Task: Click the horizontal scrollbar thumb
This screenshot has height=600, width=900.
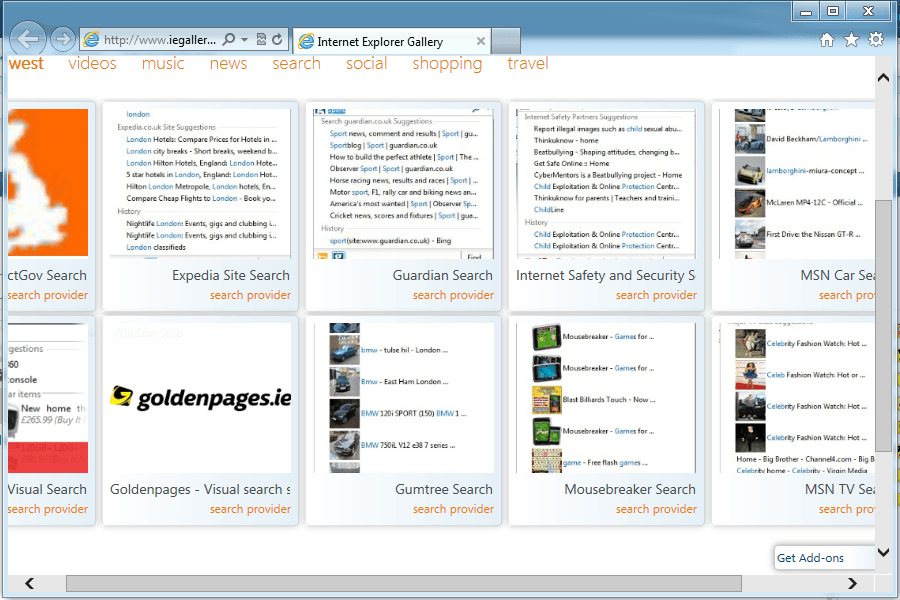Action: [x=404, y=583]
